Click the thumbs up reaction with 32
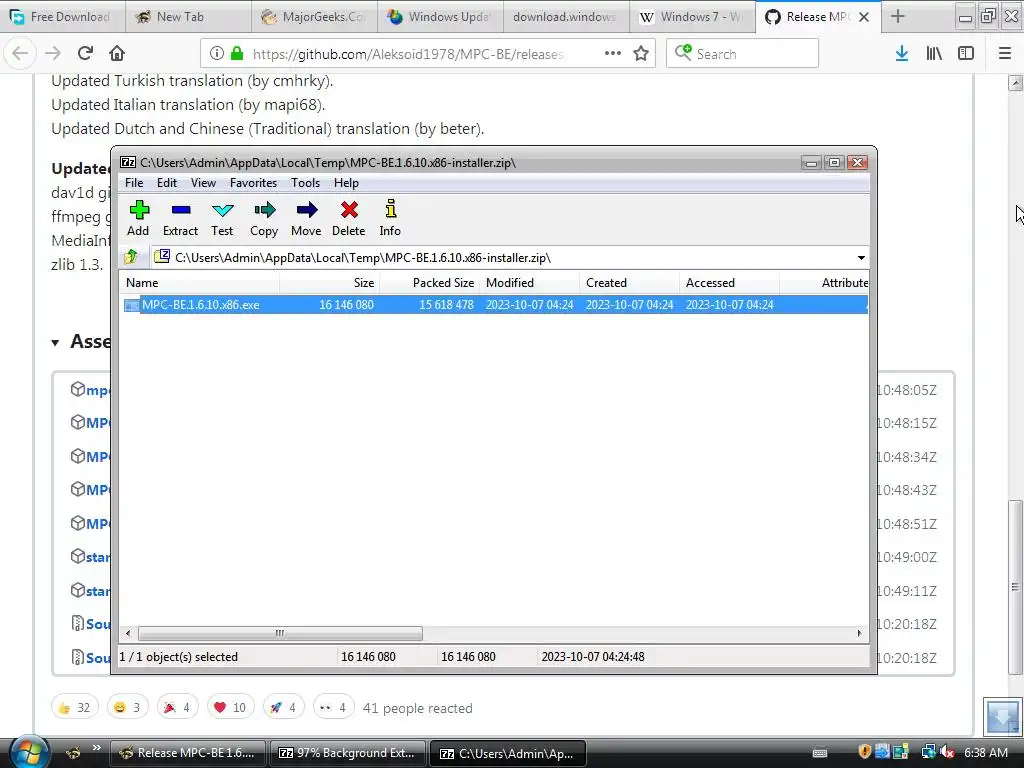This screenshot has width=1024, height=768. click(x=74, y=707)
